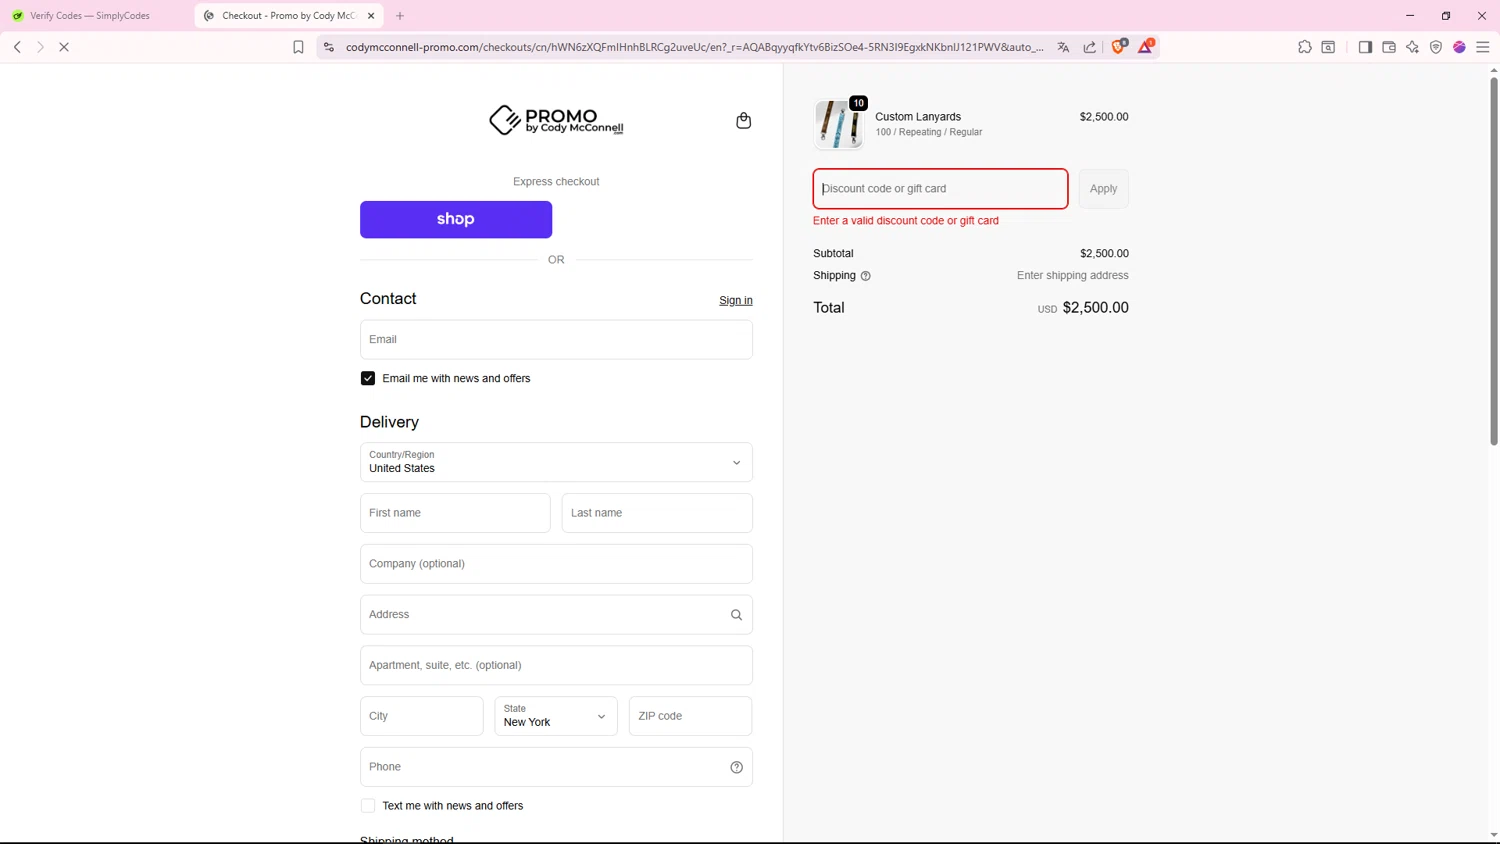Viewport: 1500px width, 844px height.
Task: Click the VPN shield icon
Action: point(1436,47)
